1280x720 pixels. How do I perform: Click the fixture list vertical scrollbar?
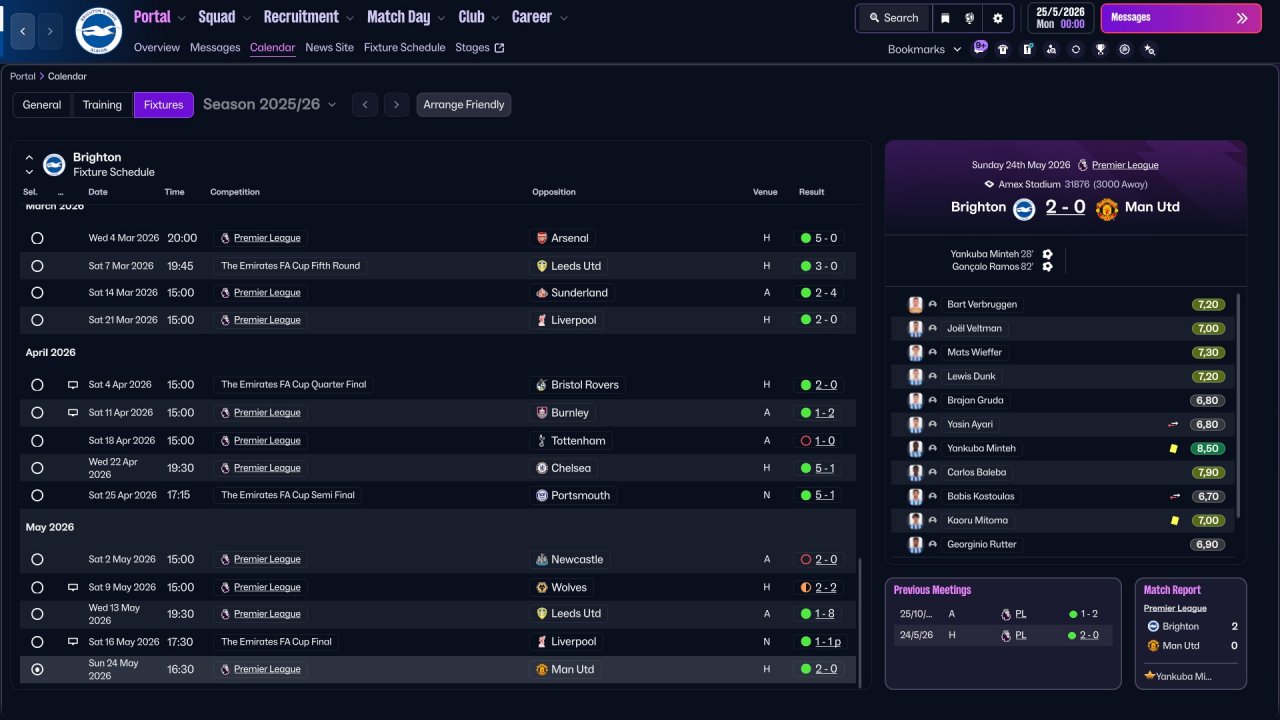[x=859, y=622]
